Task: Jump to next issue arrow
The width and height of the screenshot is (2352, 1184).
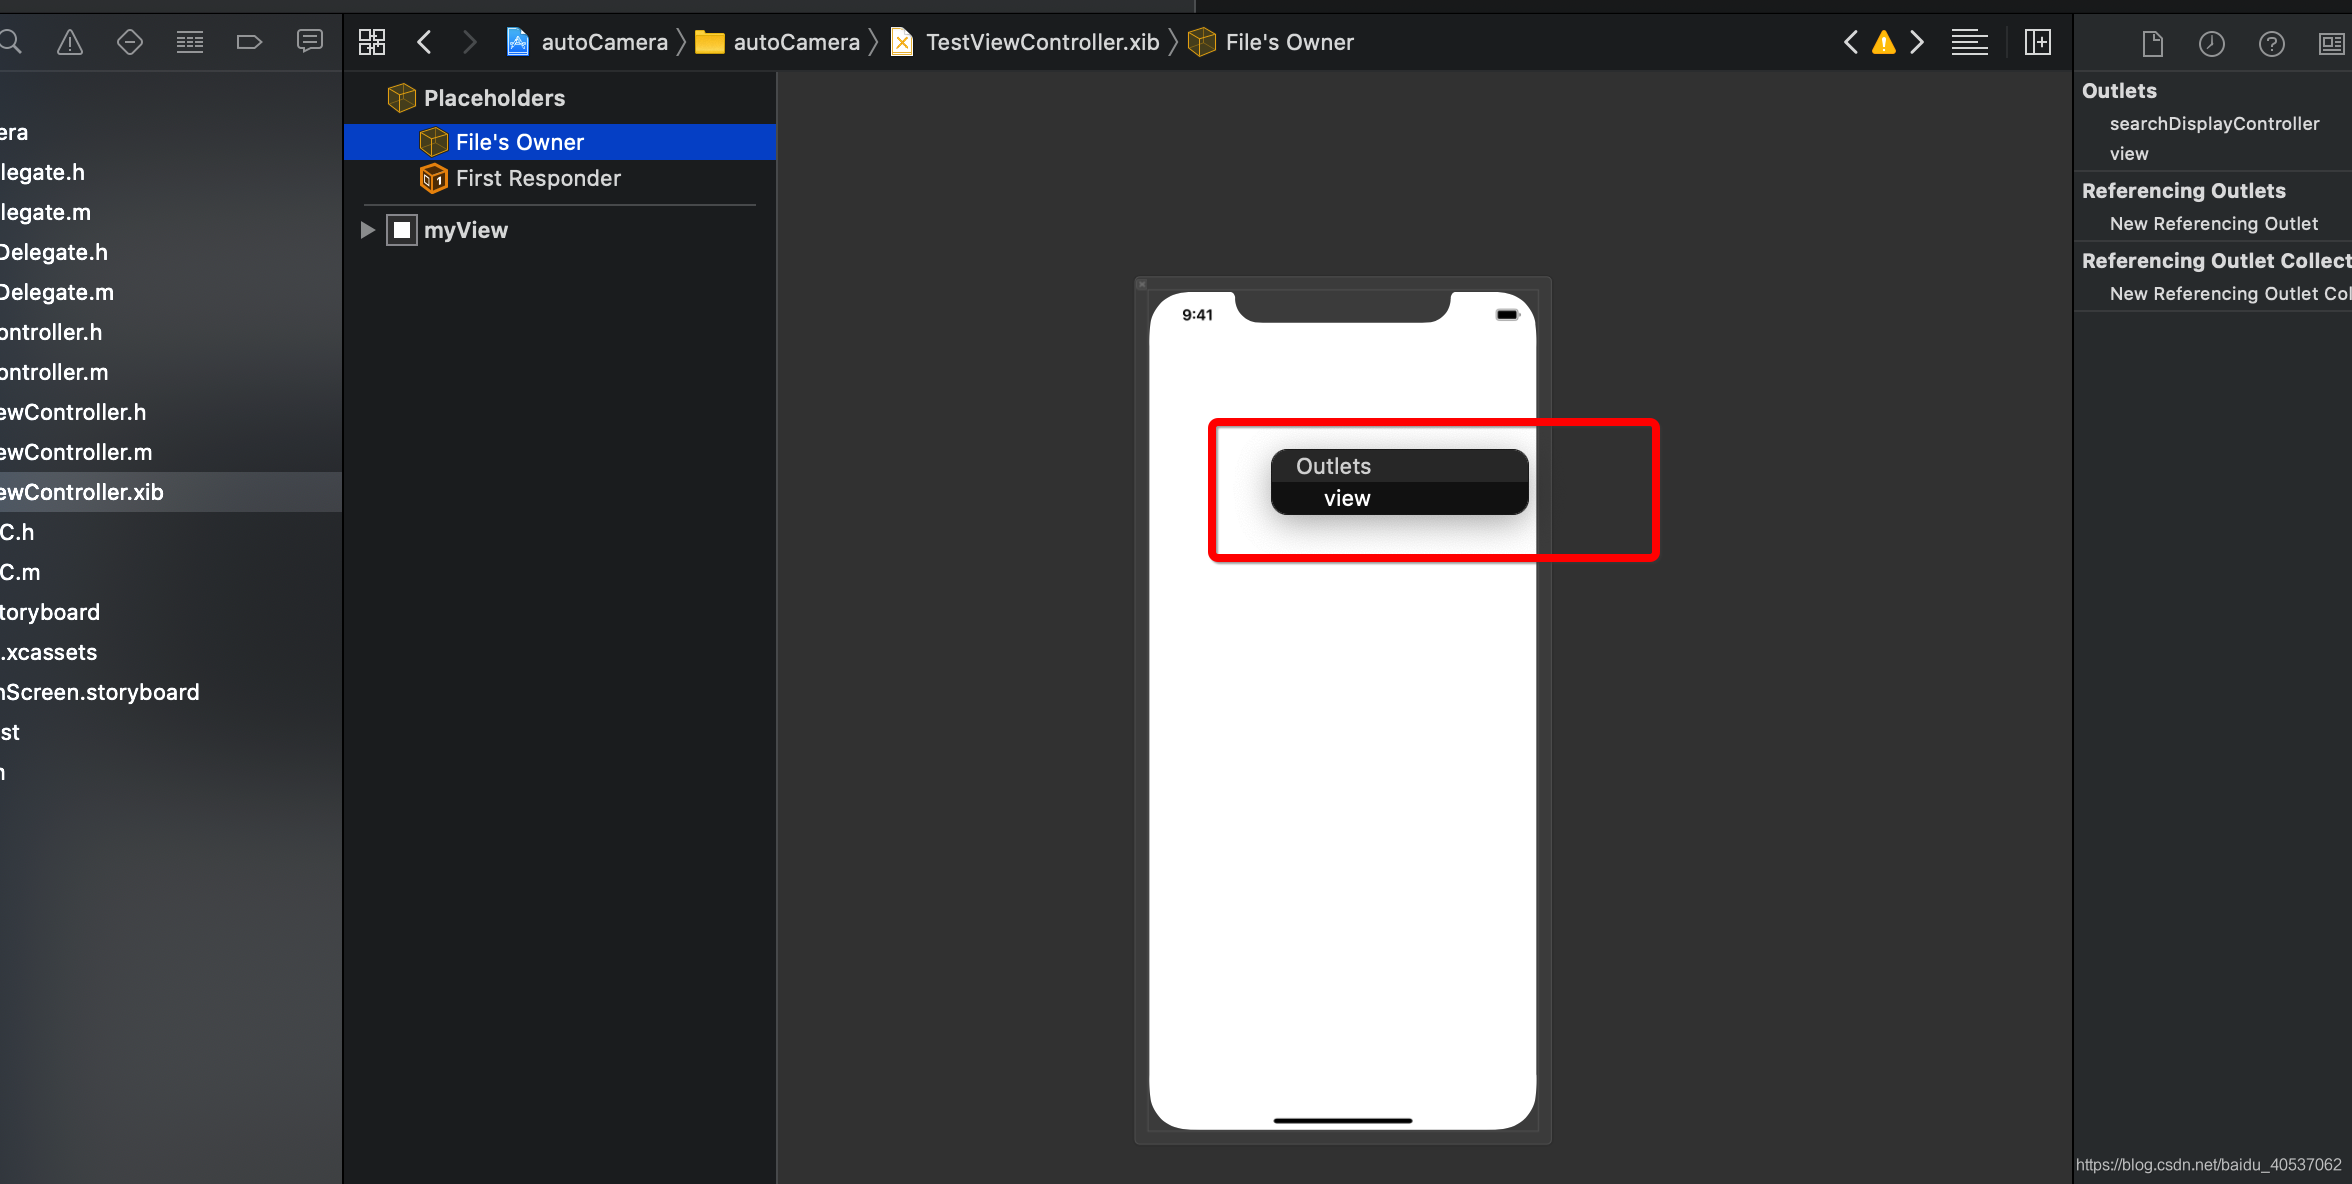Action: [x=1917, y=42]
